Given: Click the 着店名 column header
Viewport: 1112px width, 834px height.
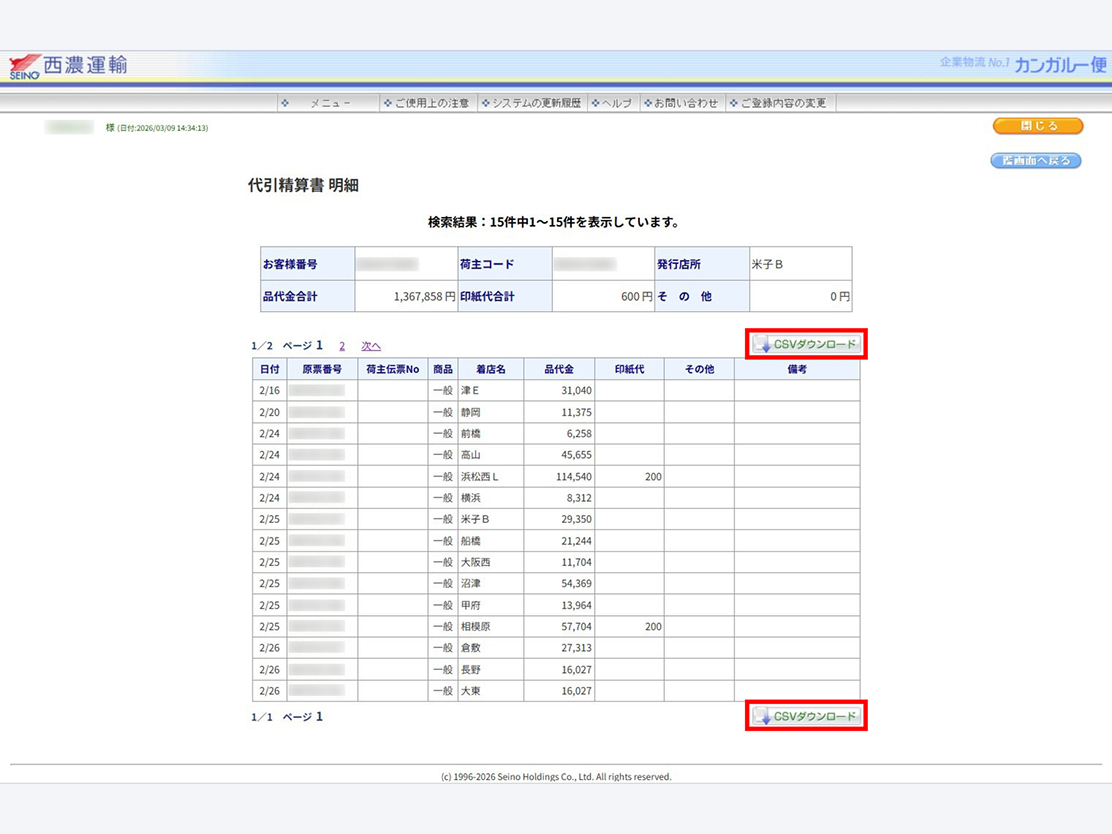Looking at the screenshot, I should tap(491, 369).
